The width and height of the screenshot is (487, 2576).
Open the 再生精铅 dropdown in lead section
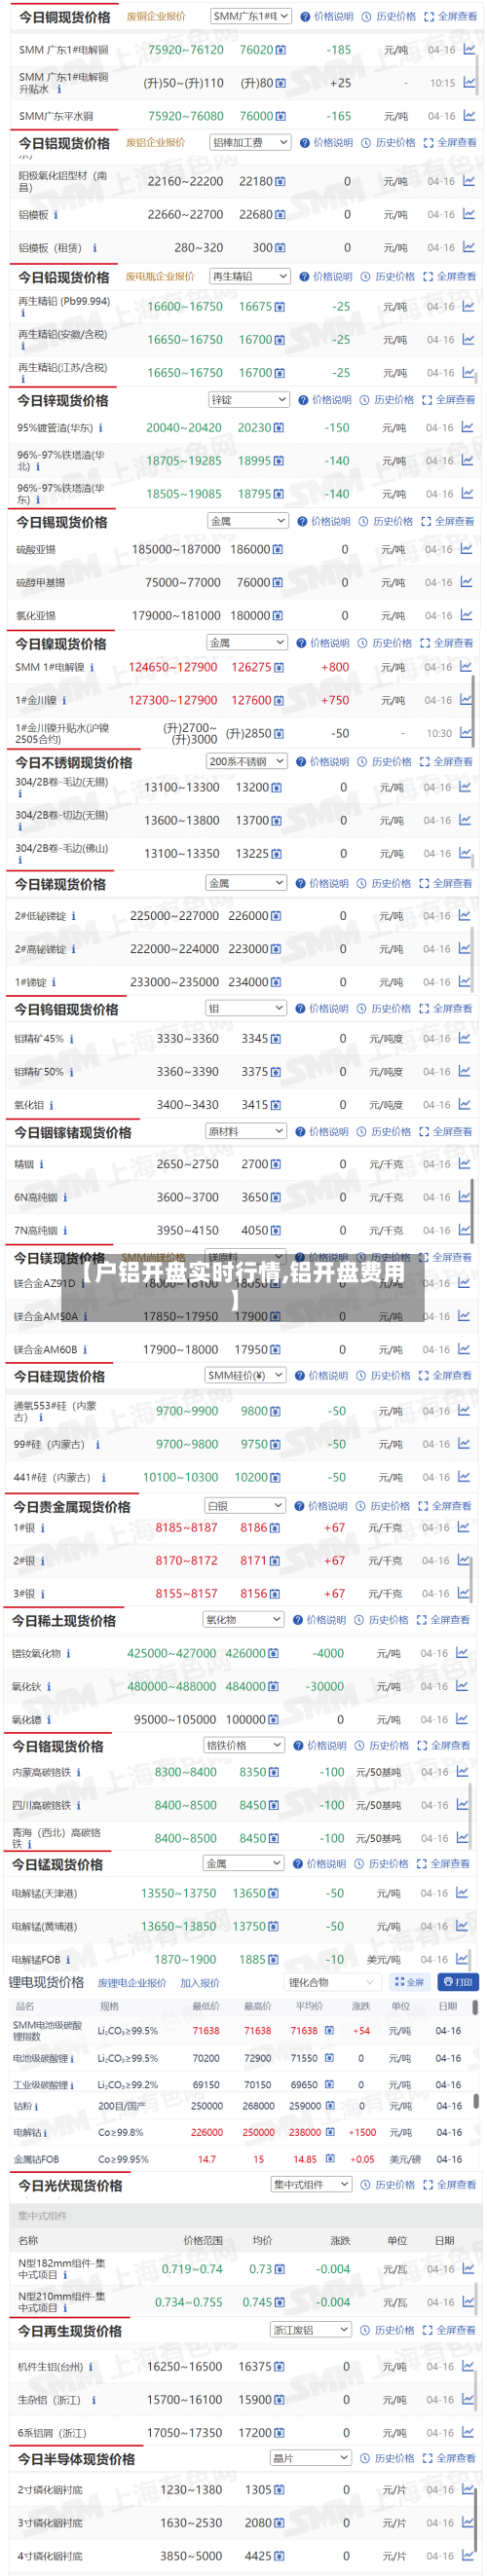(250, 276)
